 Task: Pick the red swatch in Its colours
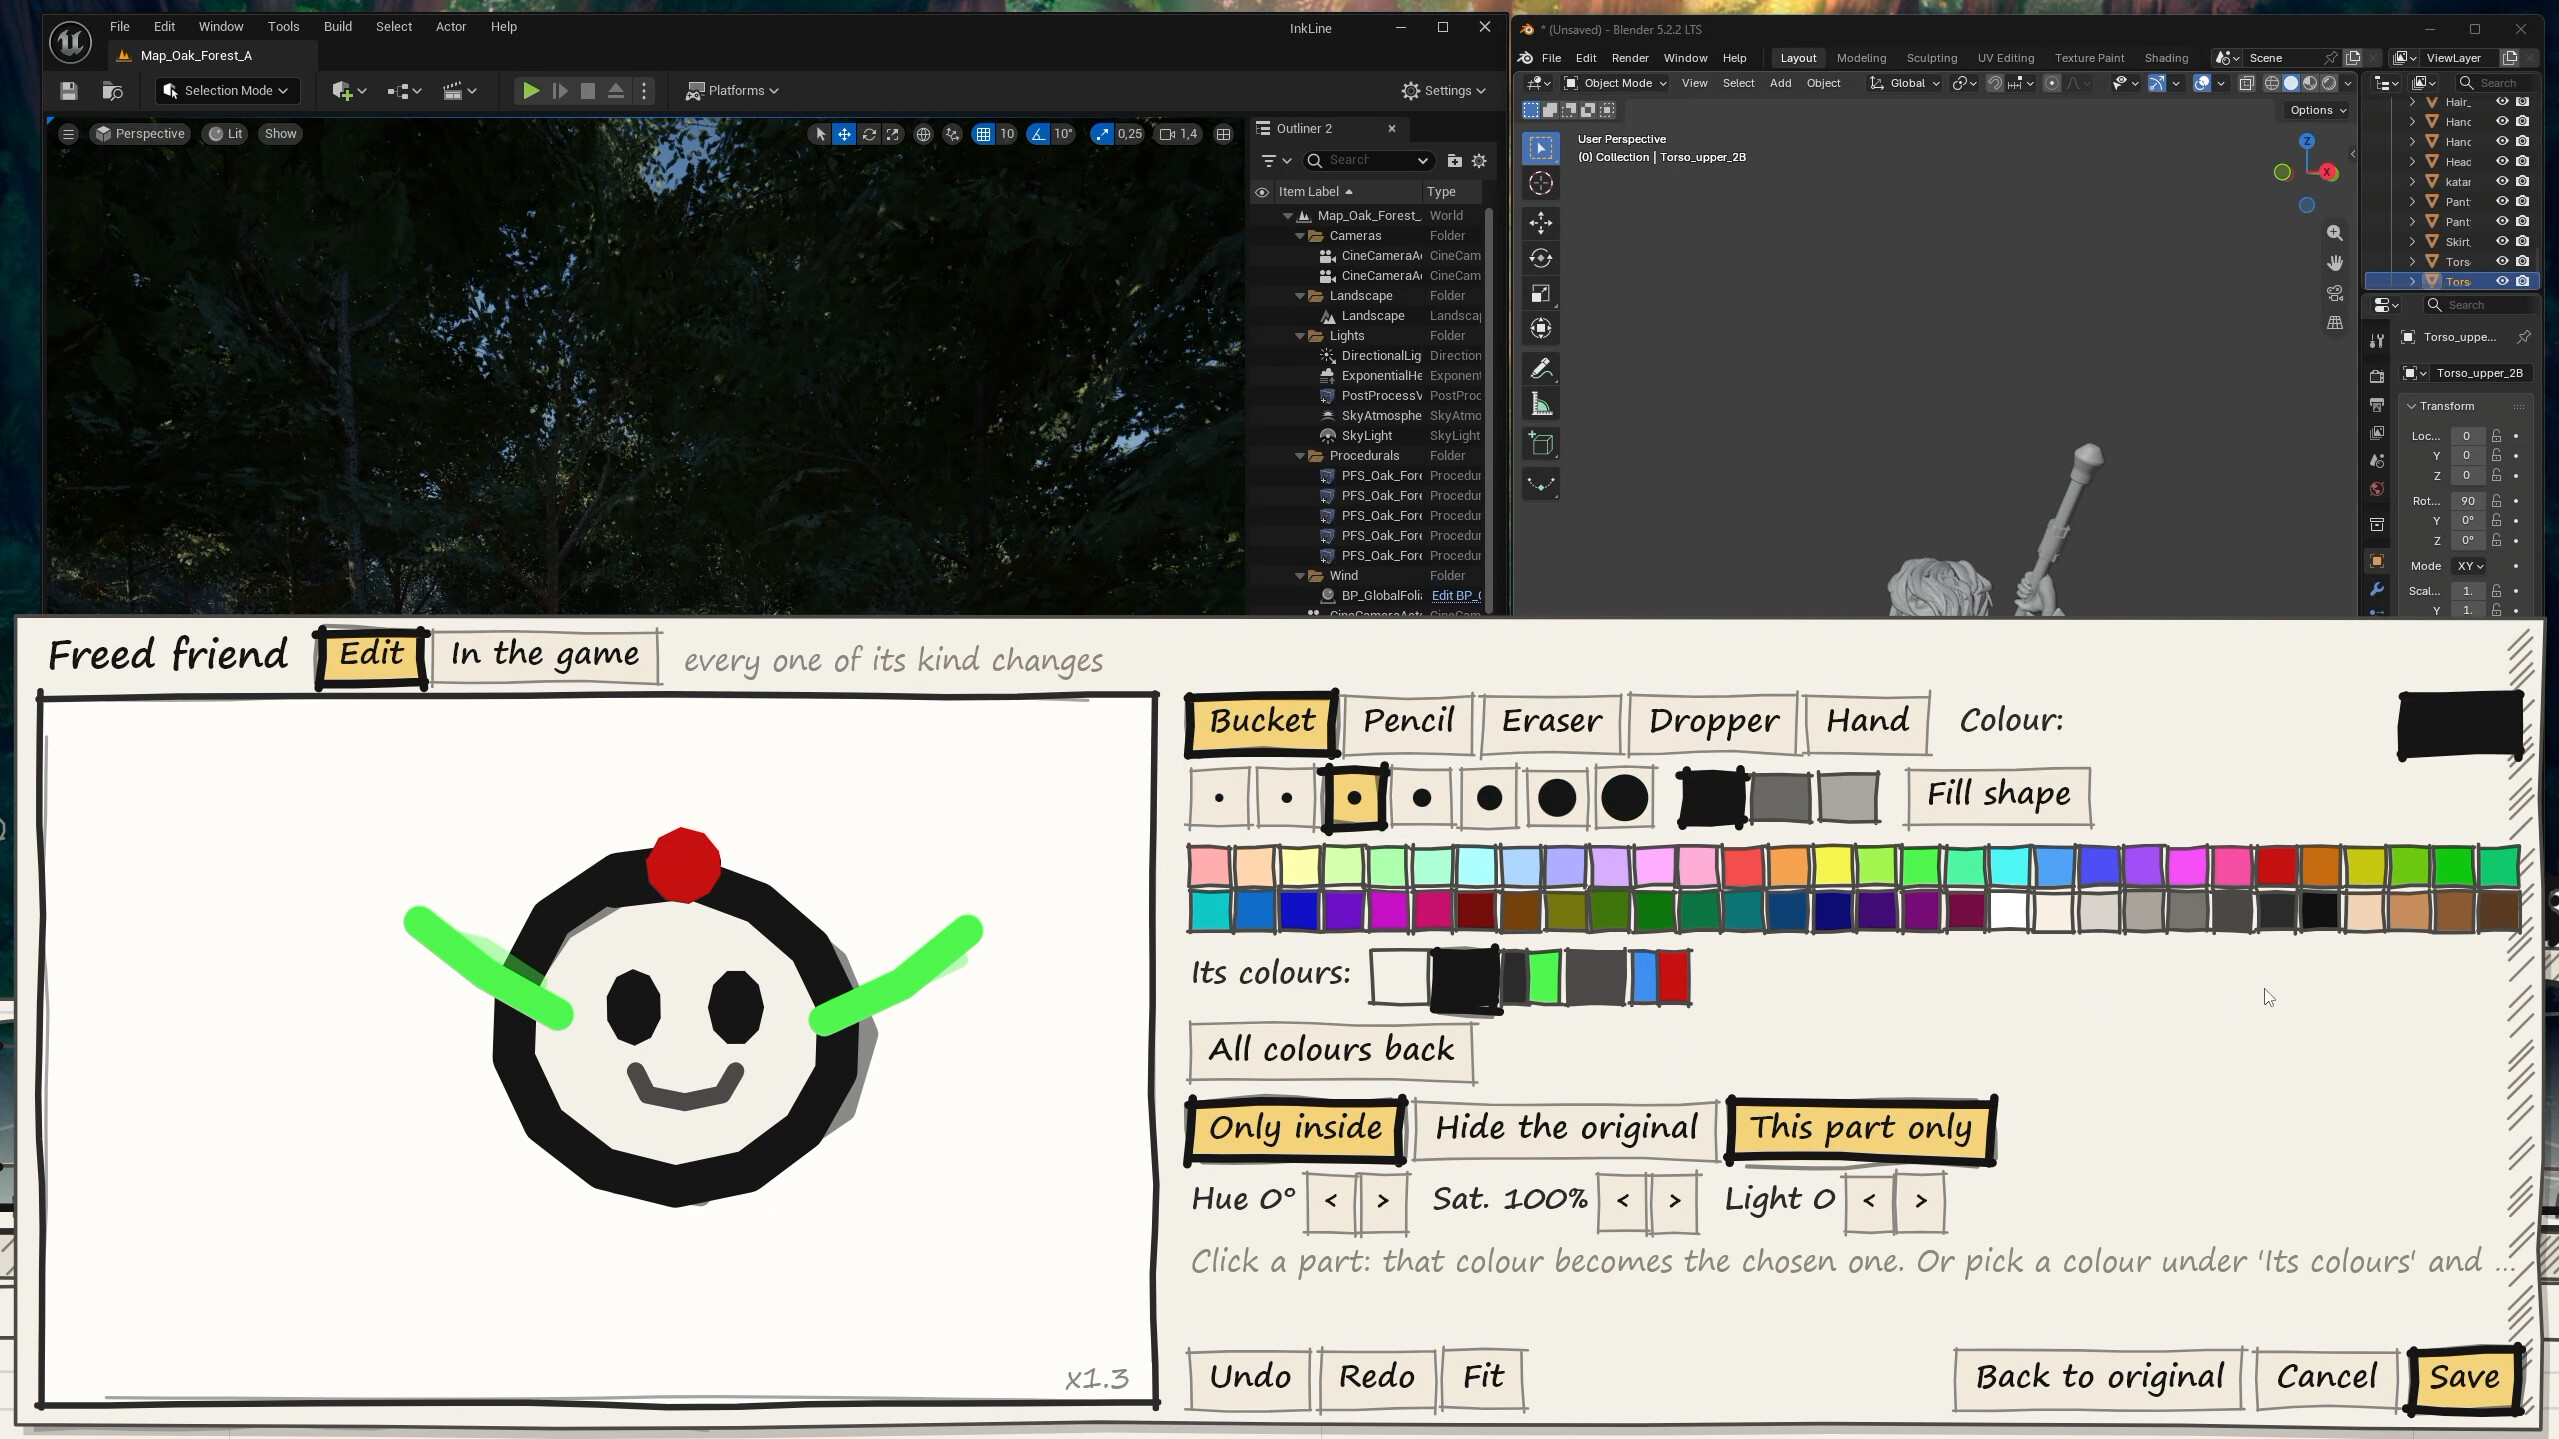tap(1674, 977)
